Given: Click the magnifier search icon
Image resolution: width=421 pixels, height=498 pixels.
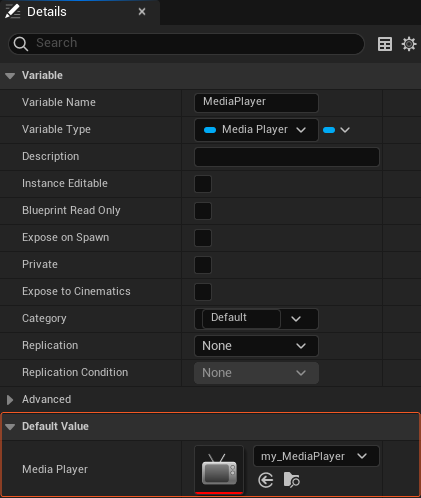Looking at the screenshot, I should (x=21, y=44).
